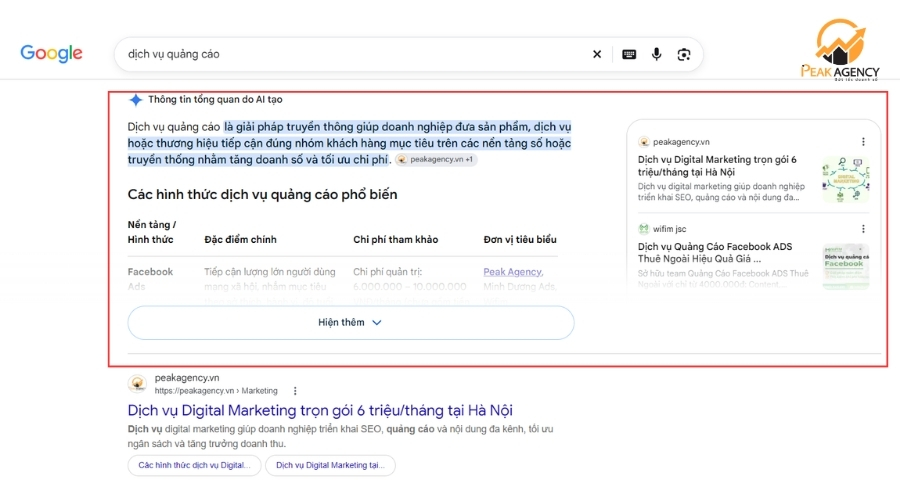
Task: Open the Google logo homepage
Action: tap(51, 53)
